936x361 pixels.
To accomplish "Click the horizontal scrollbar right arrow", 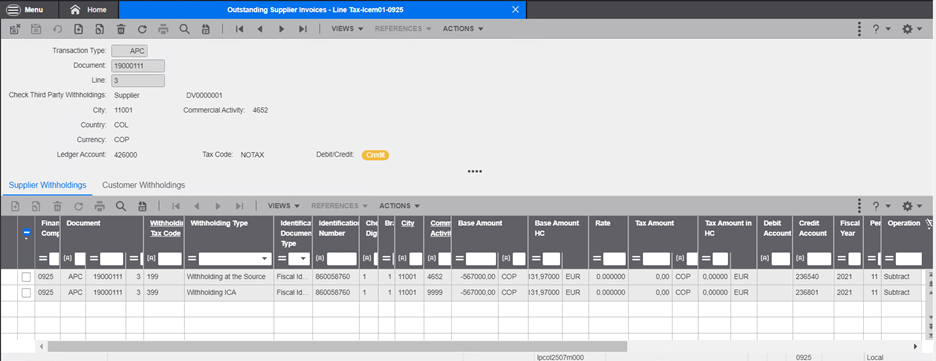I will pos(915,346).
